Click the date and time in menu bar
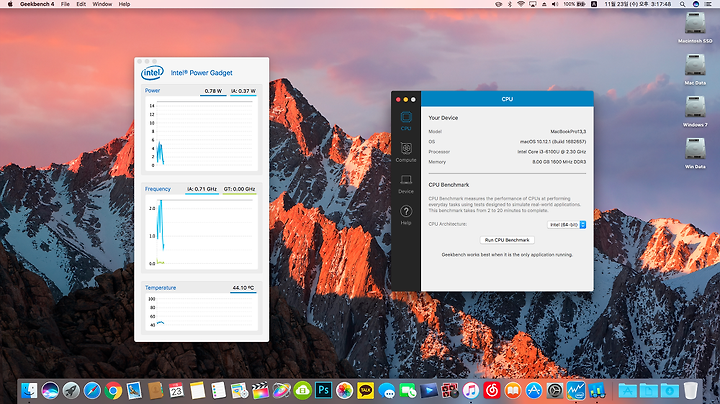Screen dimensions: 720x404 [638, 4]
